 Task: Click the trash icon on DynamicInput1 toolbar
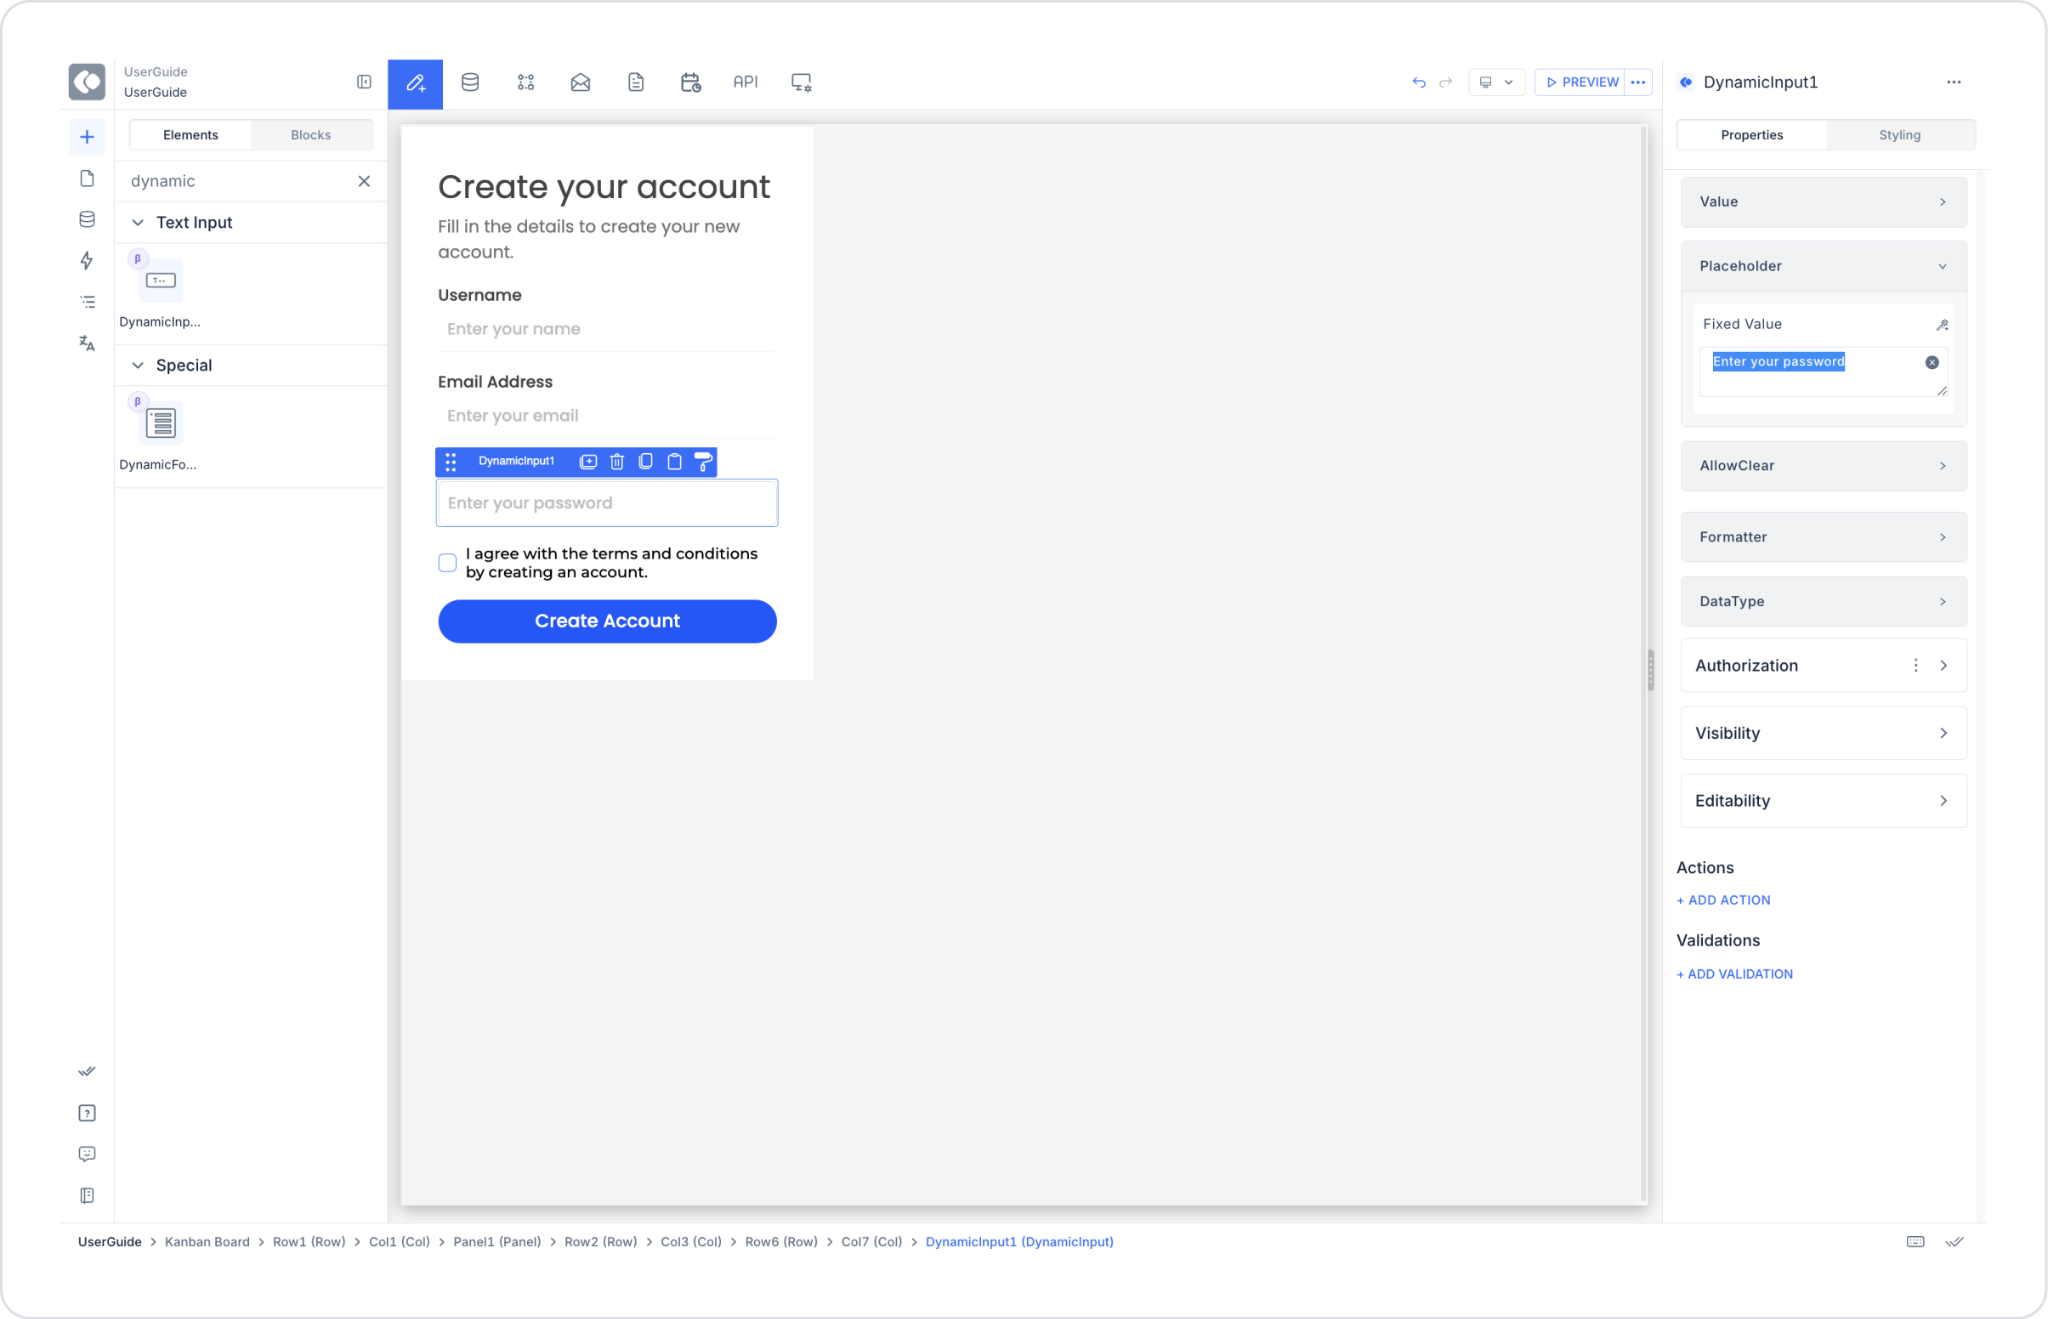(617, 461)
